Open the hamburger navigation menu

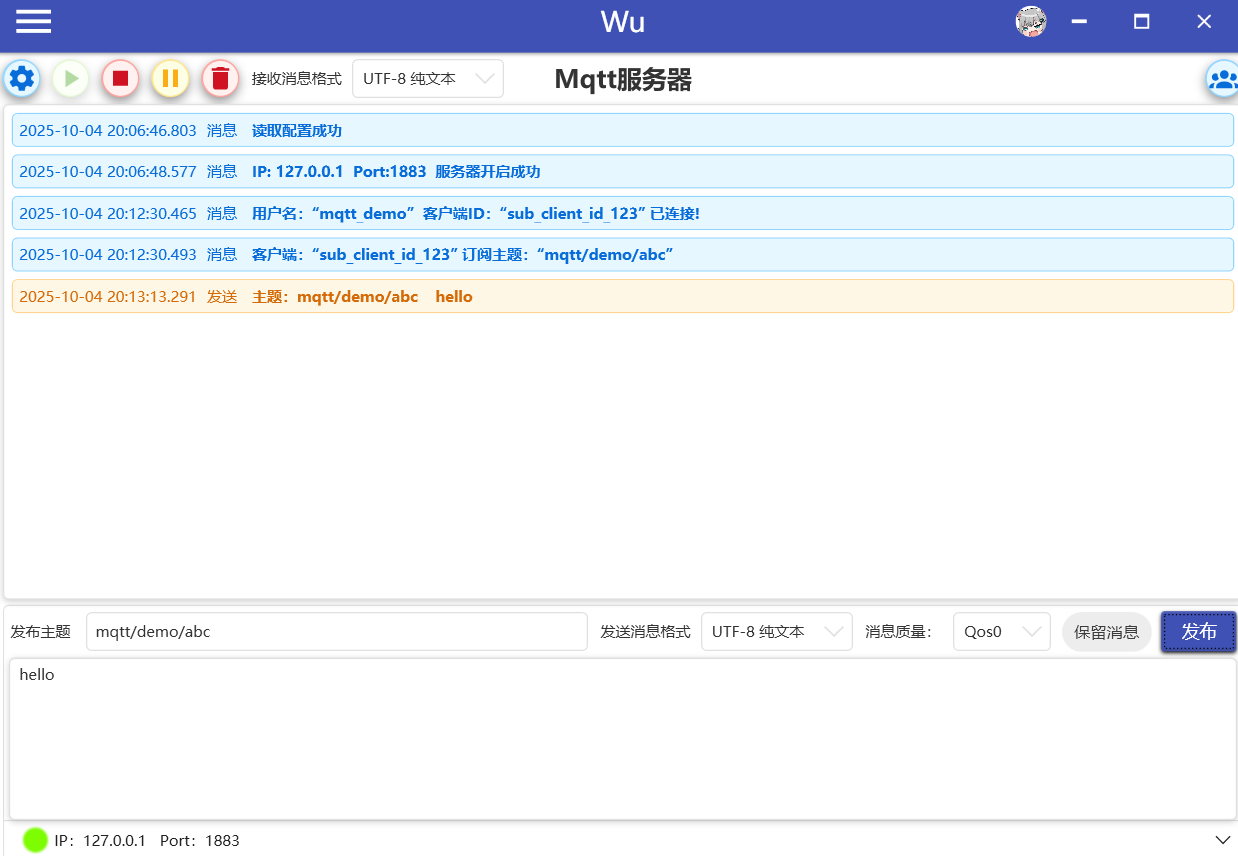[33, 20]
